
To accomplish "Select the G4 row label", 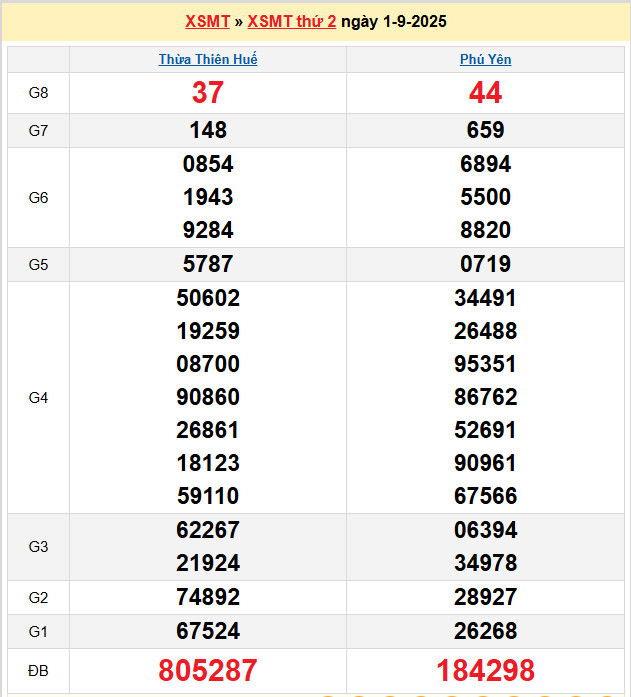I will 38,397.
